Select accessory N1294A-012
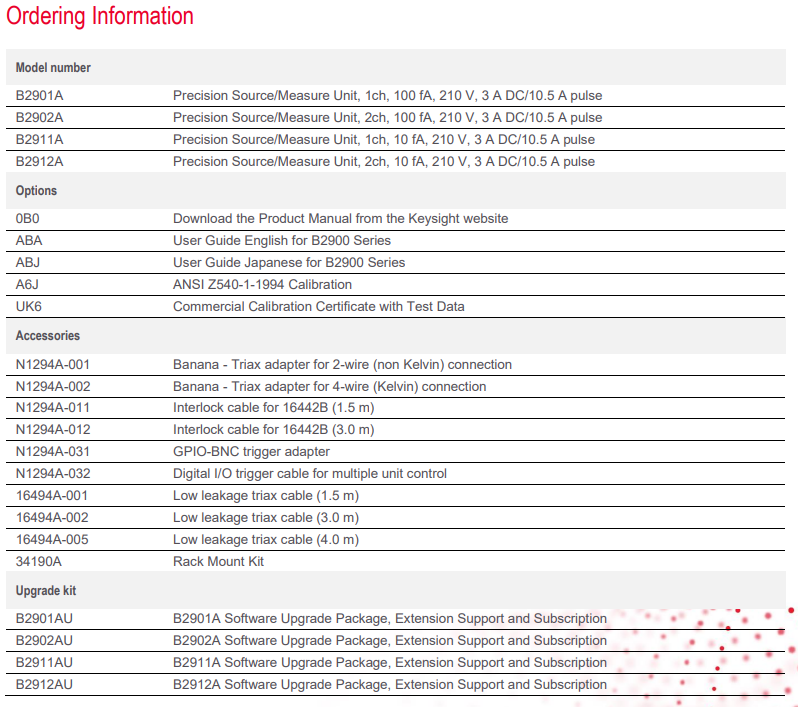This screenshot has height=707, width=798. click(x=53, y=430)
